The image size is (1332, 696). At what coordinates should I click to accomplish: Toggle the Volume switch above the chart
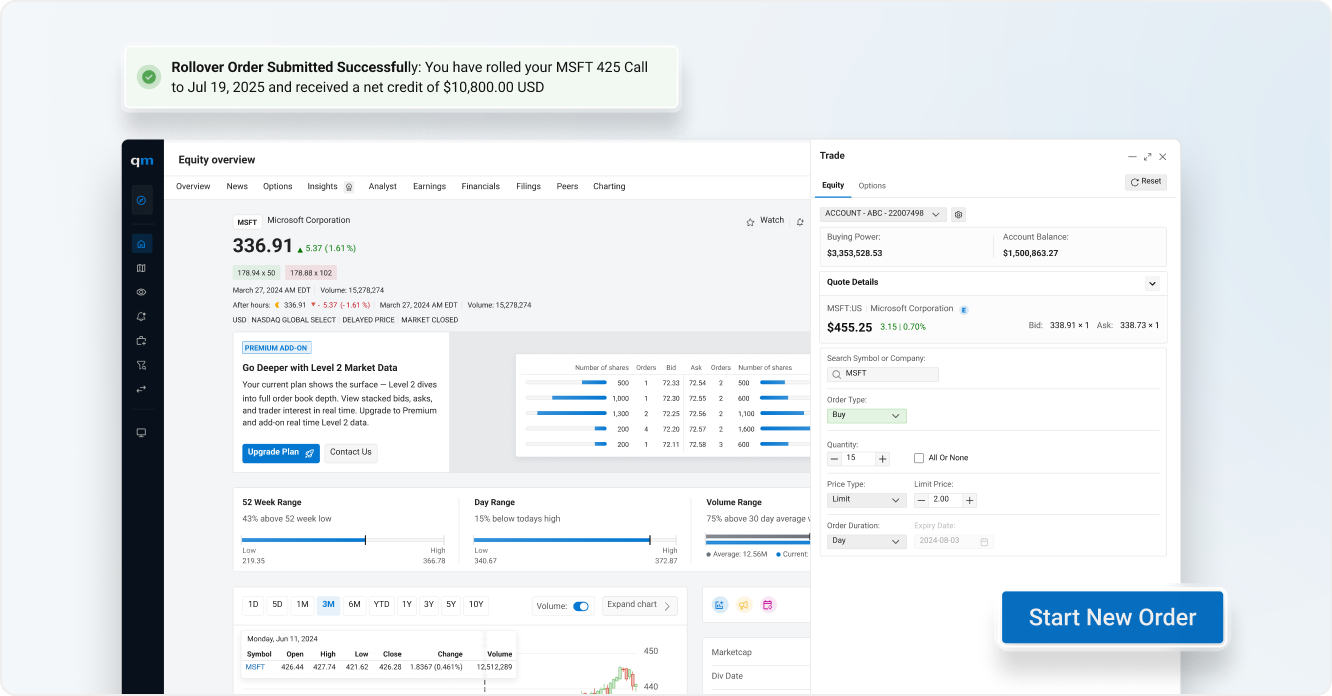click(x=582, y=604)
